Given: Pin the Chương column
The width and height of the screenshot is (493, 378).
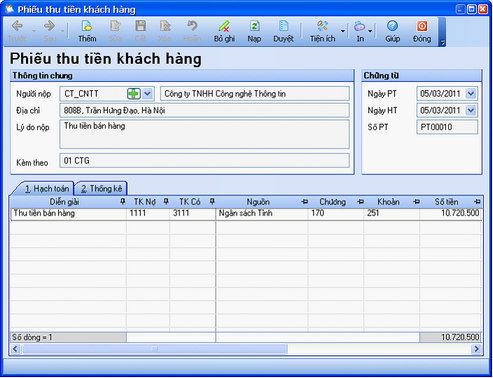Looking at the screenshot, I should 360,202.
